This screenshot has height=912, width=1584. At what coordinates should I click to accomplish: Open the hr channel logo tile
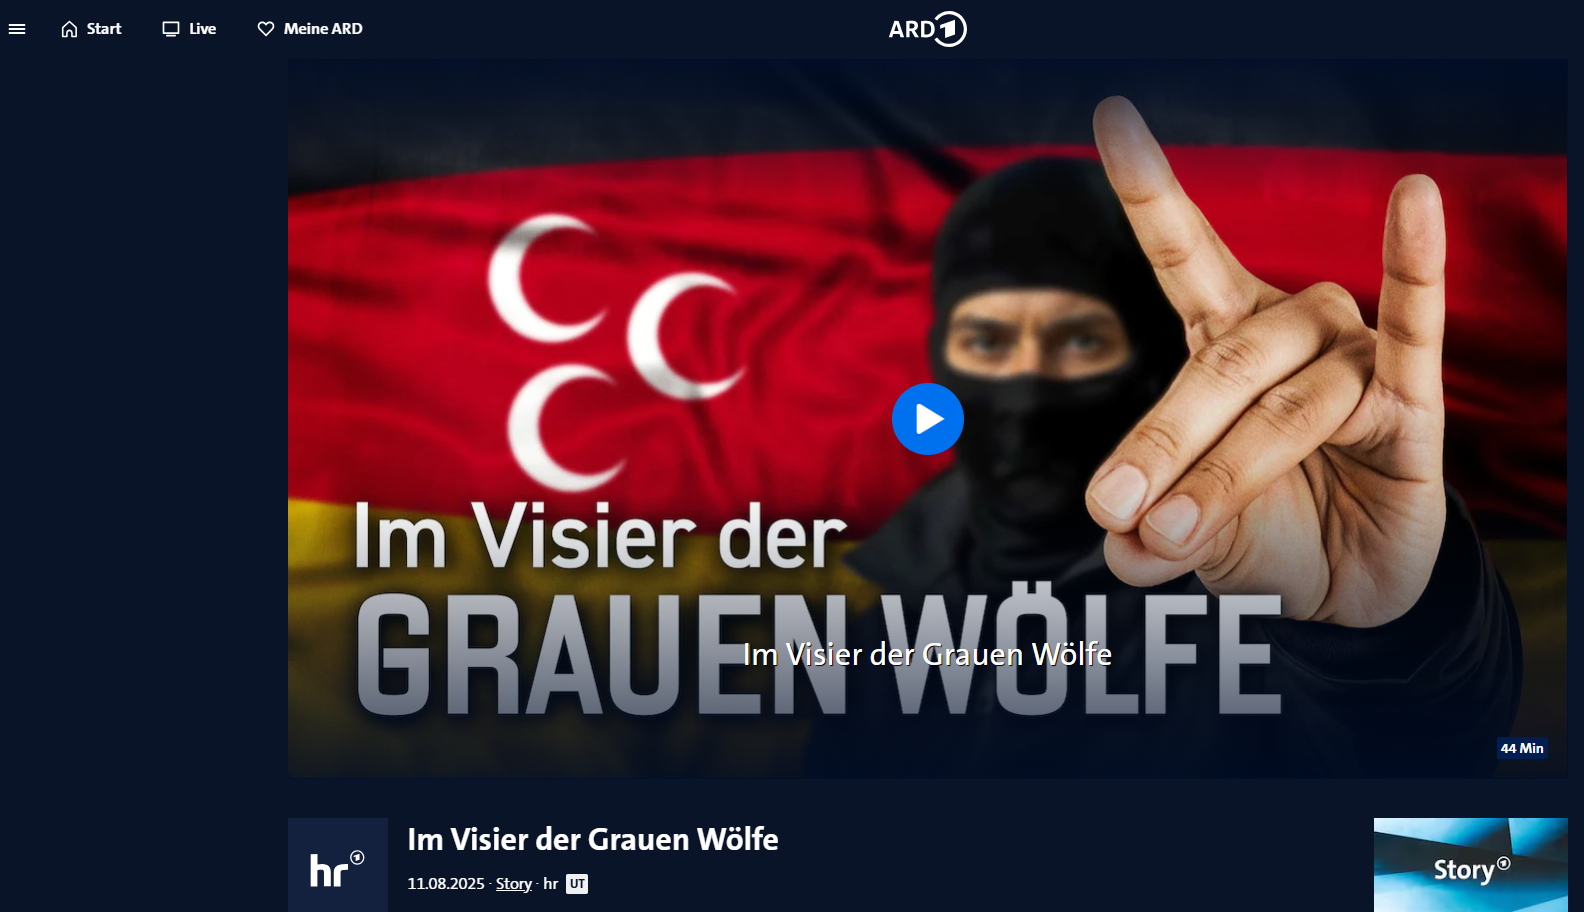(x=338, y=865)
